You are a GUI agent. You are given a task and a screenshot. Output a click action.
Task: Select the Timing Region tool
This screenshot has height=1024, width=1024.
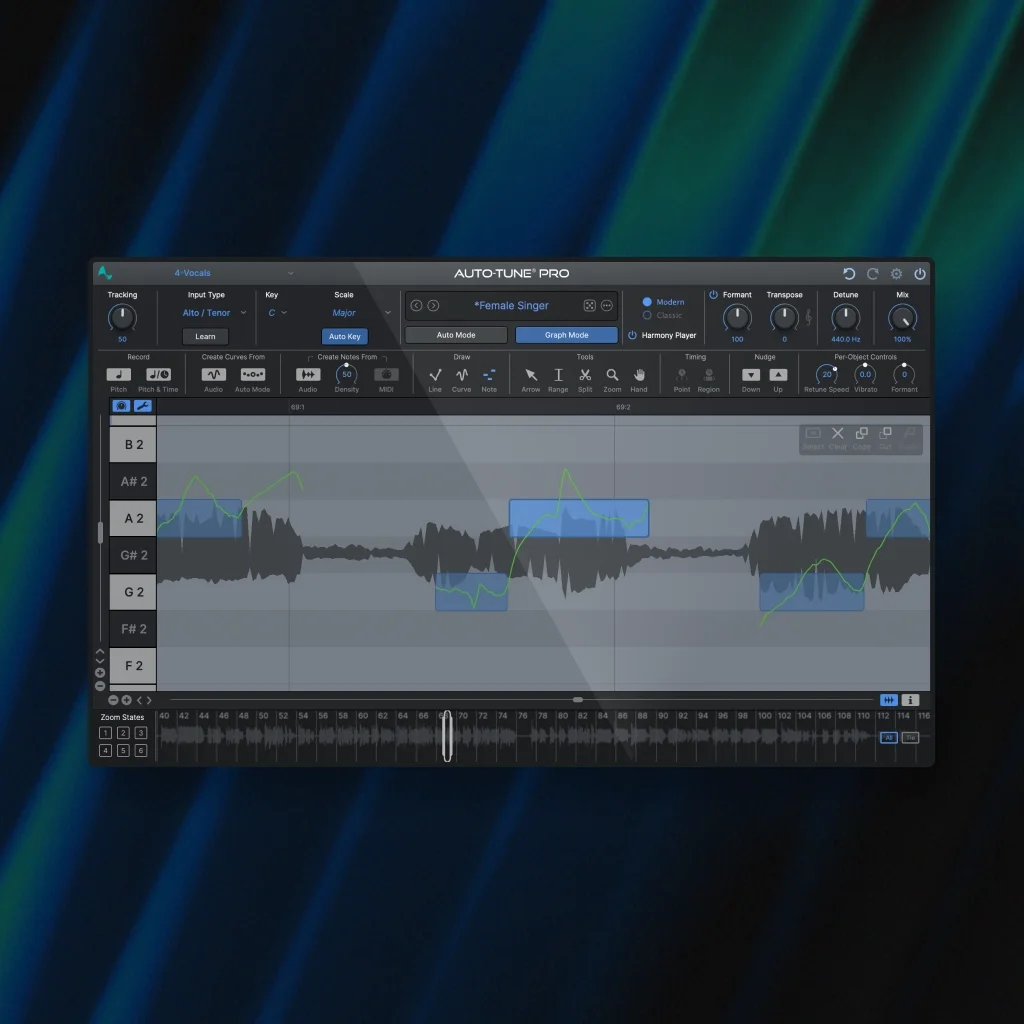709,375
